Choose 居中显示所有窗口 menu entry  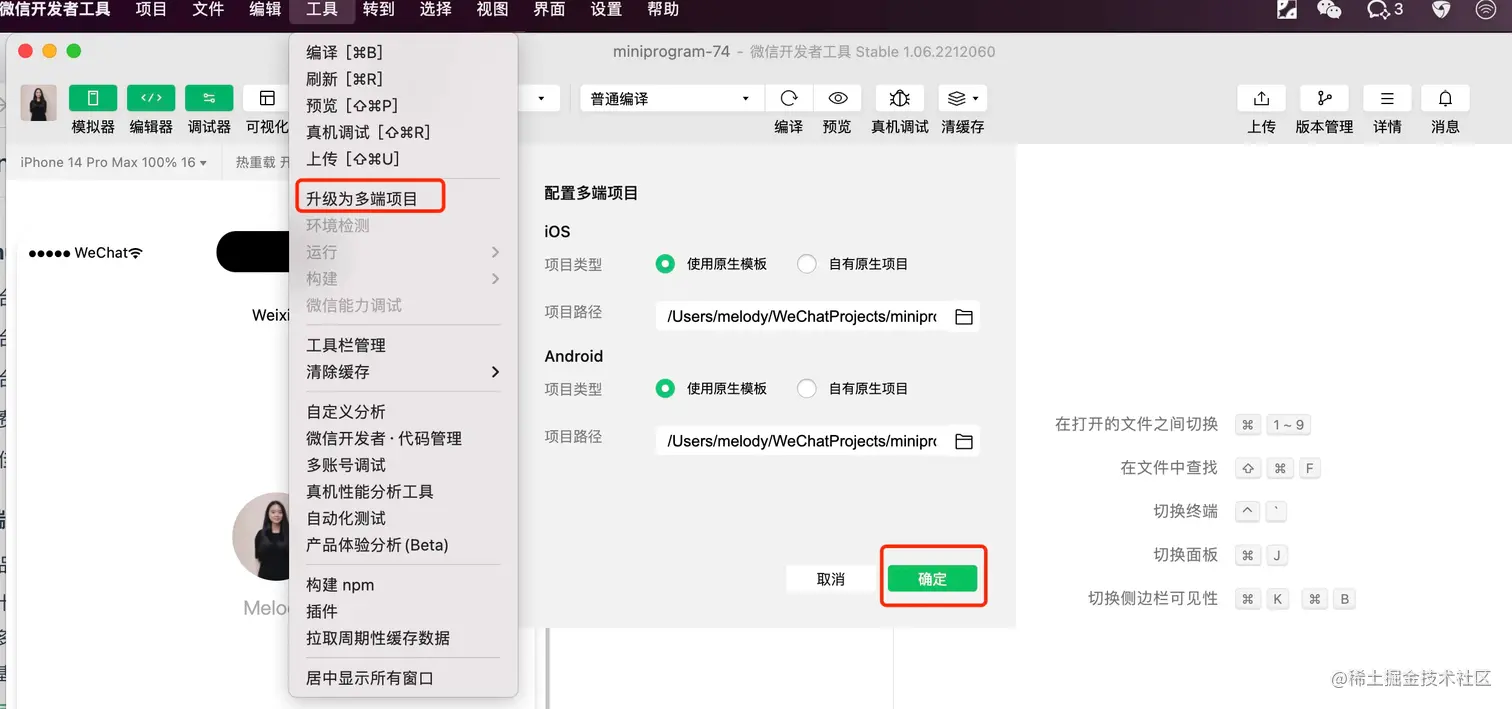coord(403,678)
